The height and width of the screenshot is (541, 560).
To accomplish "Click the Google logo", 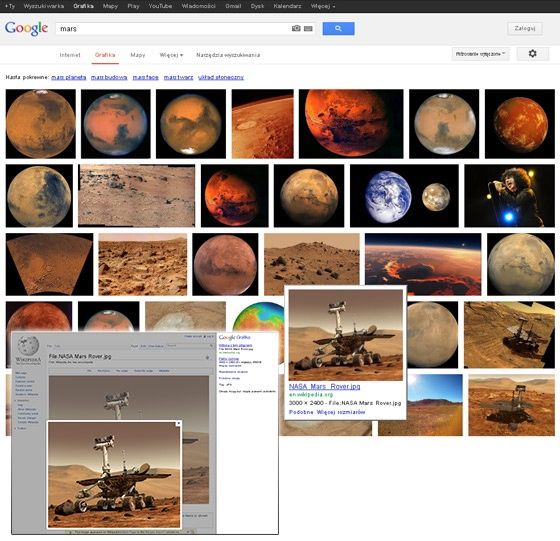I will 26,28.
